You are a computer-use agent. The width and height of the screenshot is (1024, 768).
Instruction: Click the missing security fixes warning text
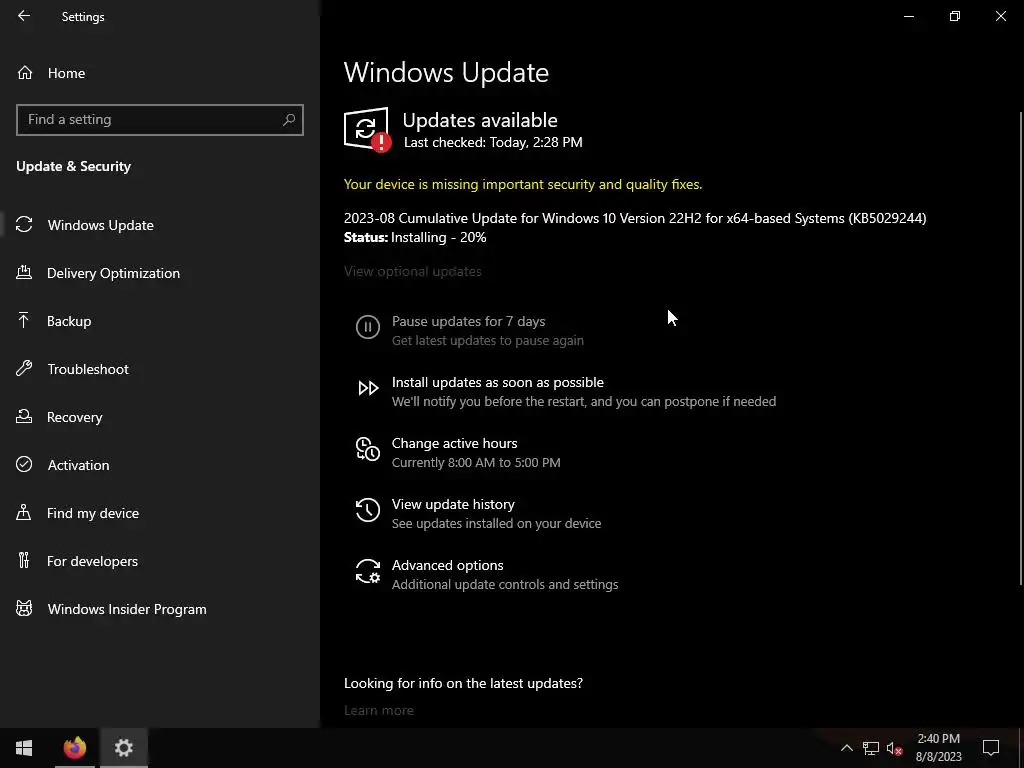coord(523,184)
